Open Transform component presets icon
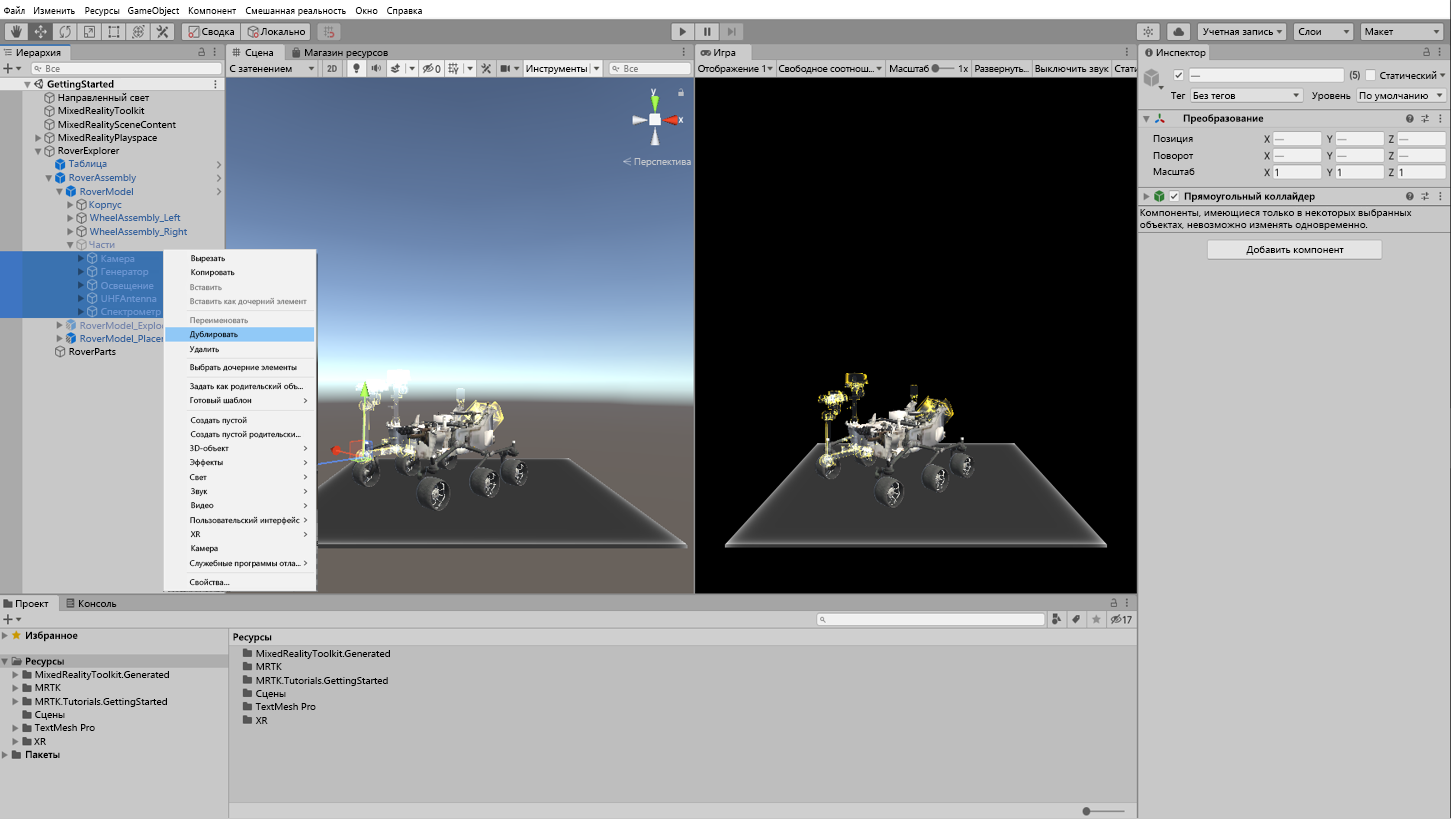This screenshot has height=819, width=1451. pos(1425,118)
